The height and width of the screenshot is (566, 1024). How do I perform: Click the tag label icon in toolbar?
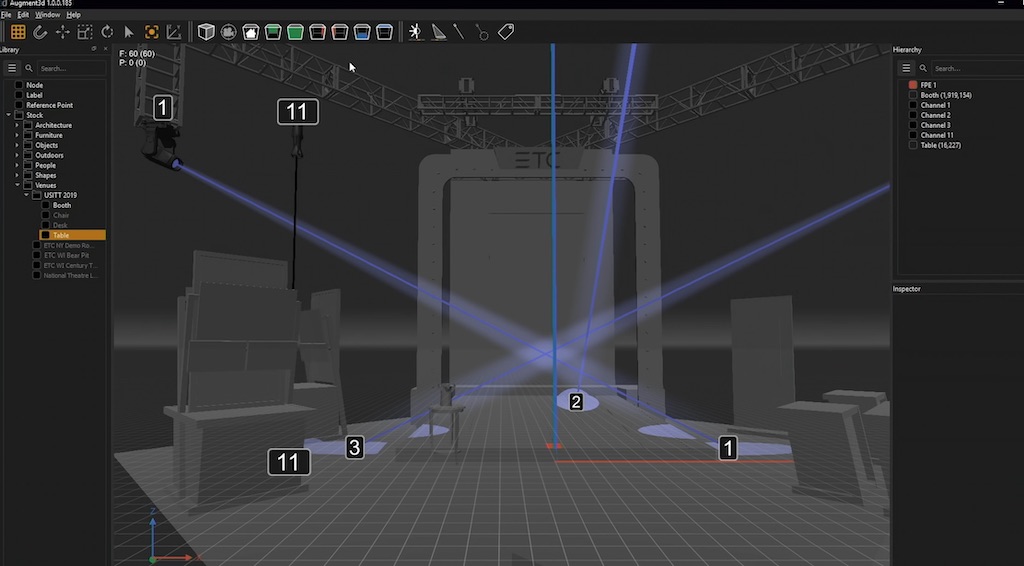click(x=506, y=32)
